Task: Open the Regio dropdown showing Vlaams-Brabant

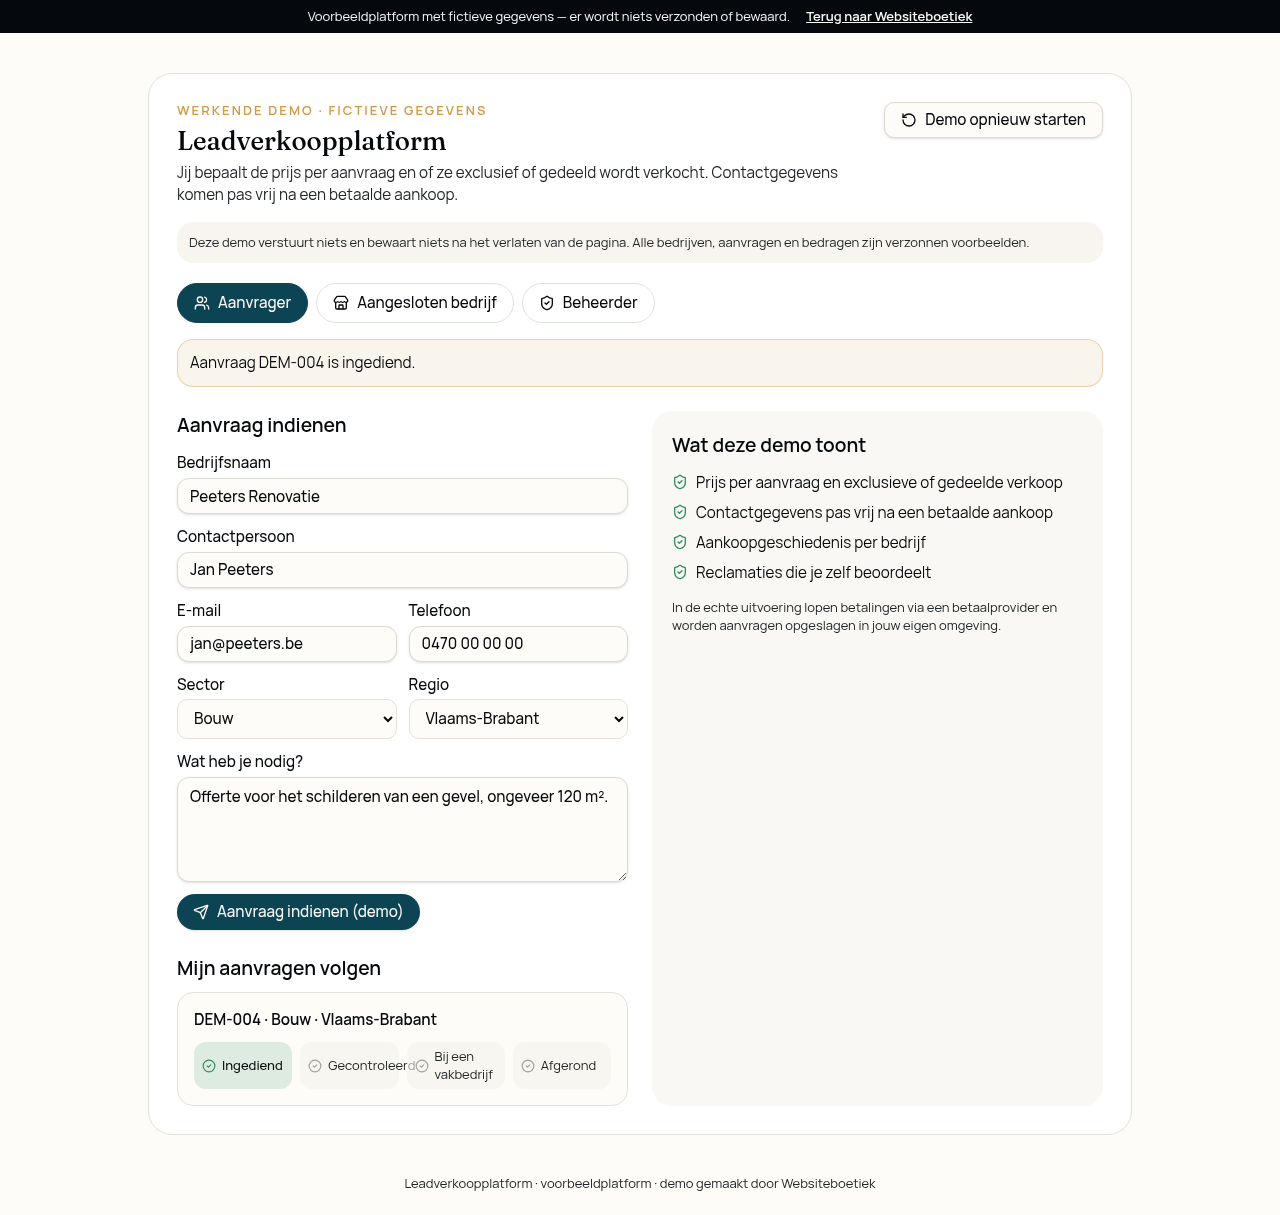Action: click(518, 719)
